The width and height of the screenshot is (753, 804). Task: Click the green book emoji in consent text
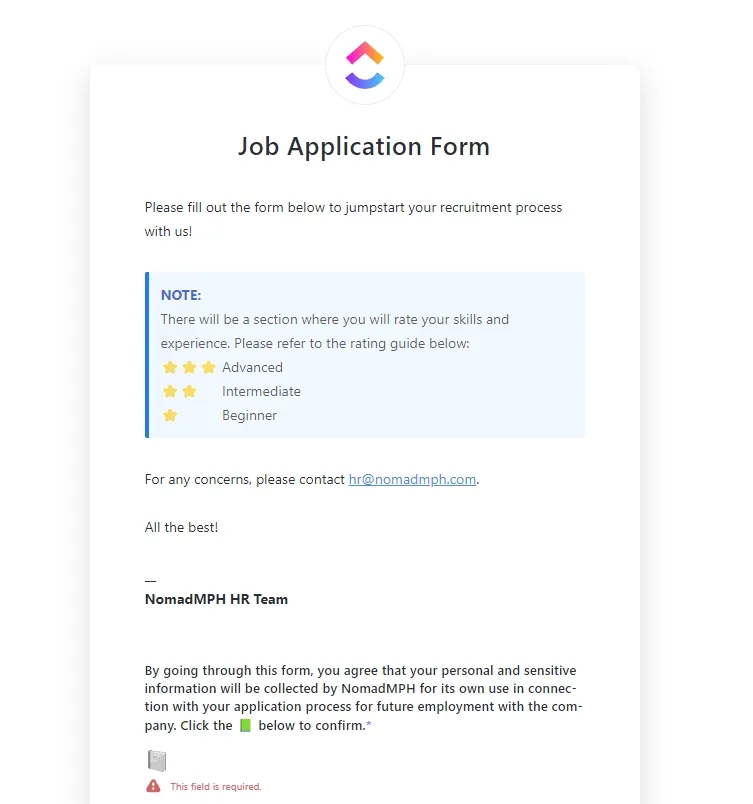click(x=246, y=725)
